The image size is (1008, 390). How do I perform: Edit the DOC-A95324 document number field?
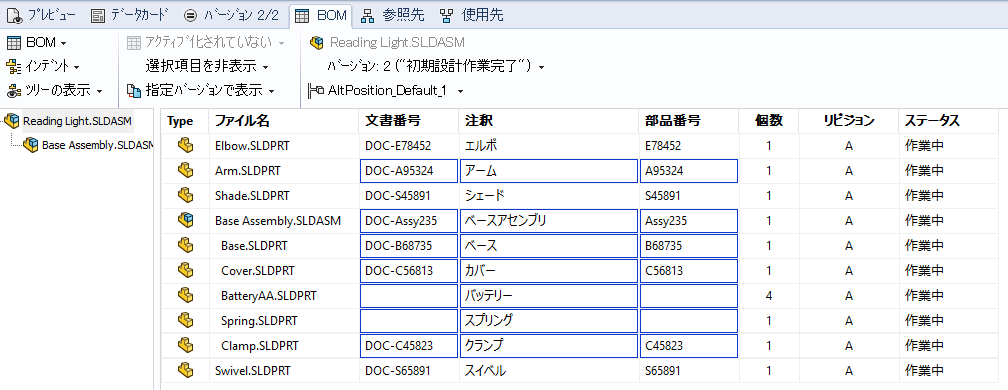(x=409, y=171)
